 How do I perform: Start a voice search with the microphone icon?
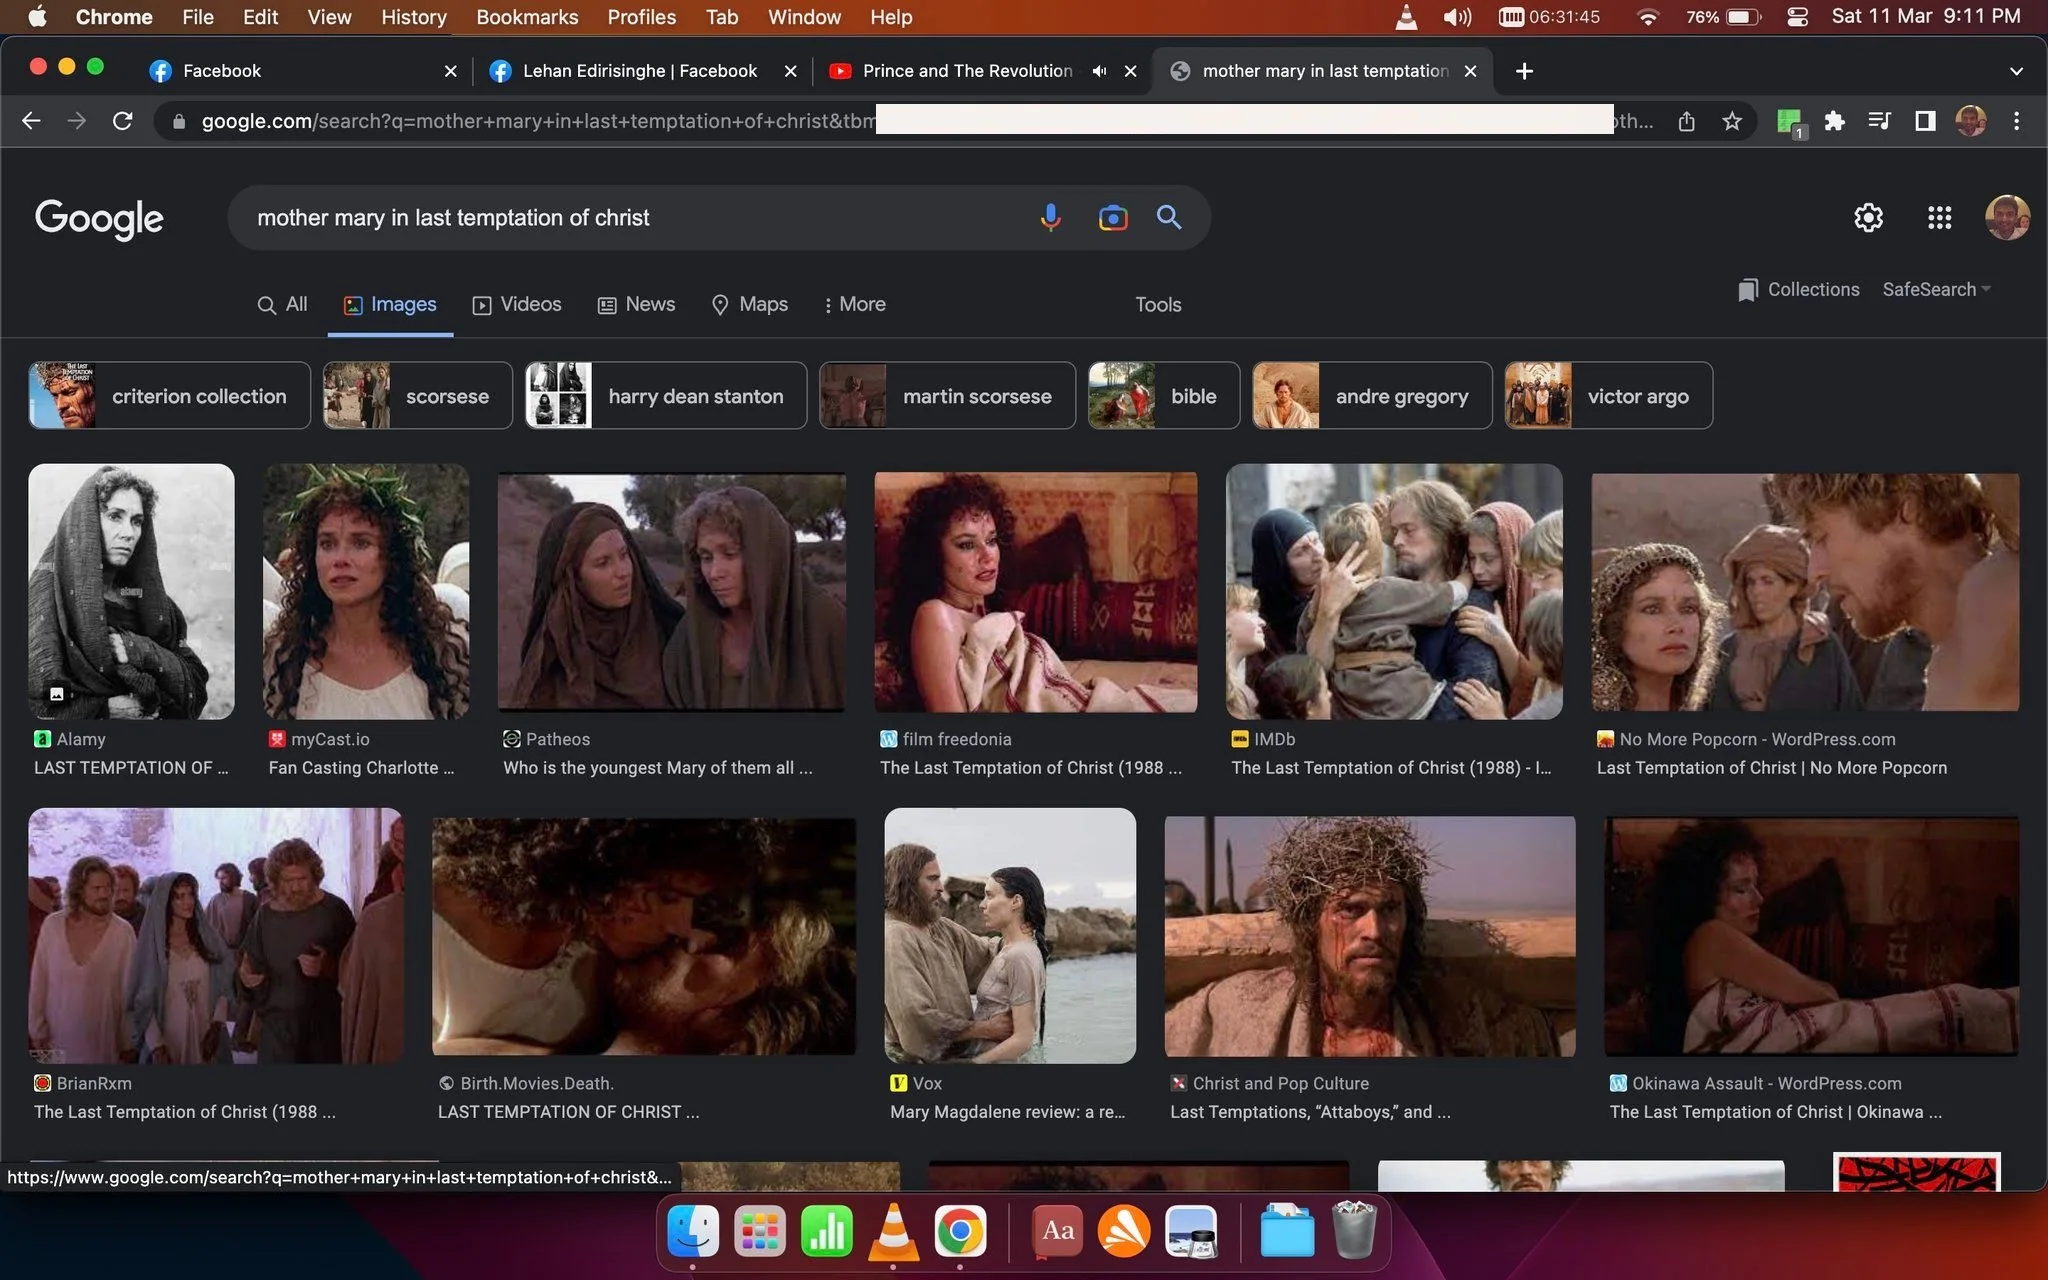[1050, 217]
